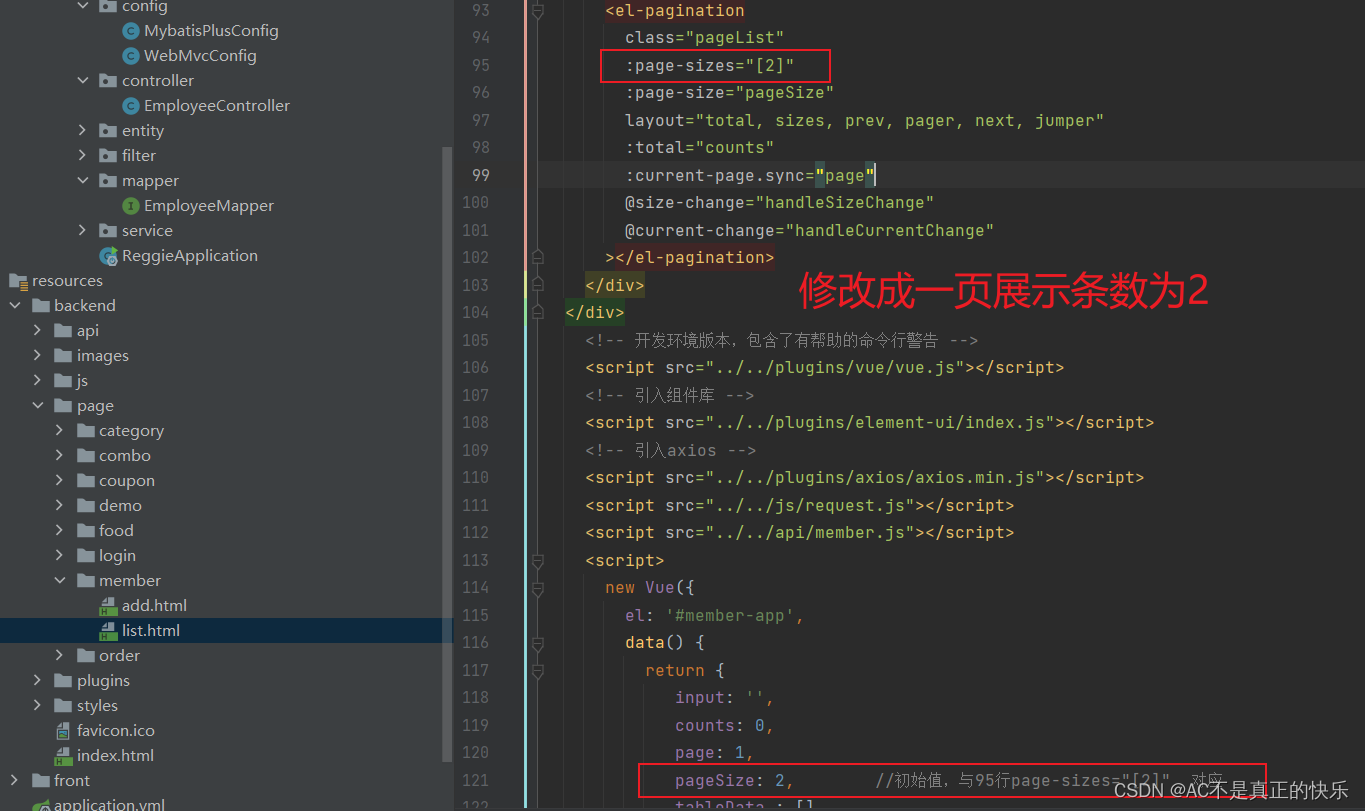Select the food folder
Screen dimensions: 1365x811
[x=116, y=531]
